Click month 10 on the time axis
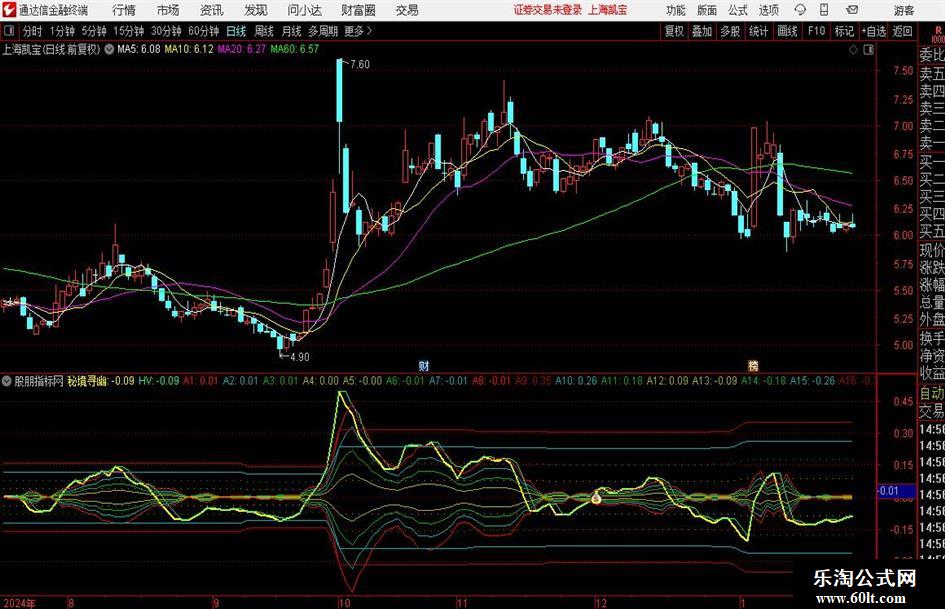The height and width of the screenshot is (609, 945). (x=344, y=603)
